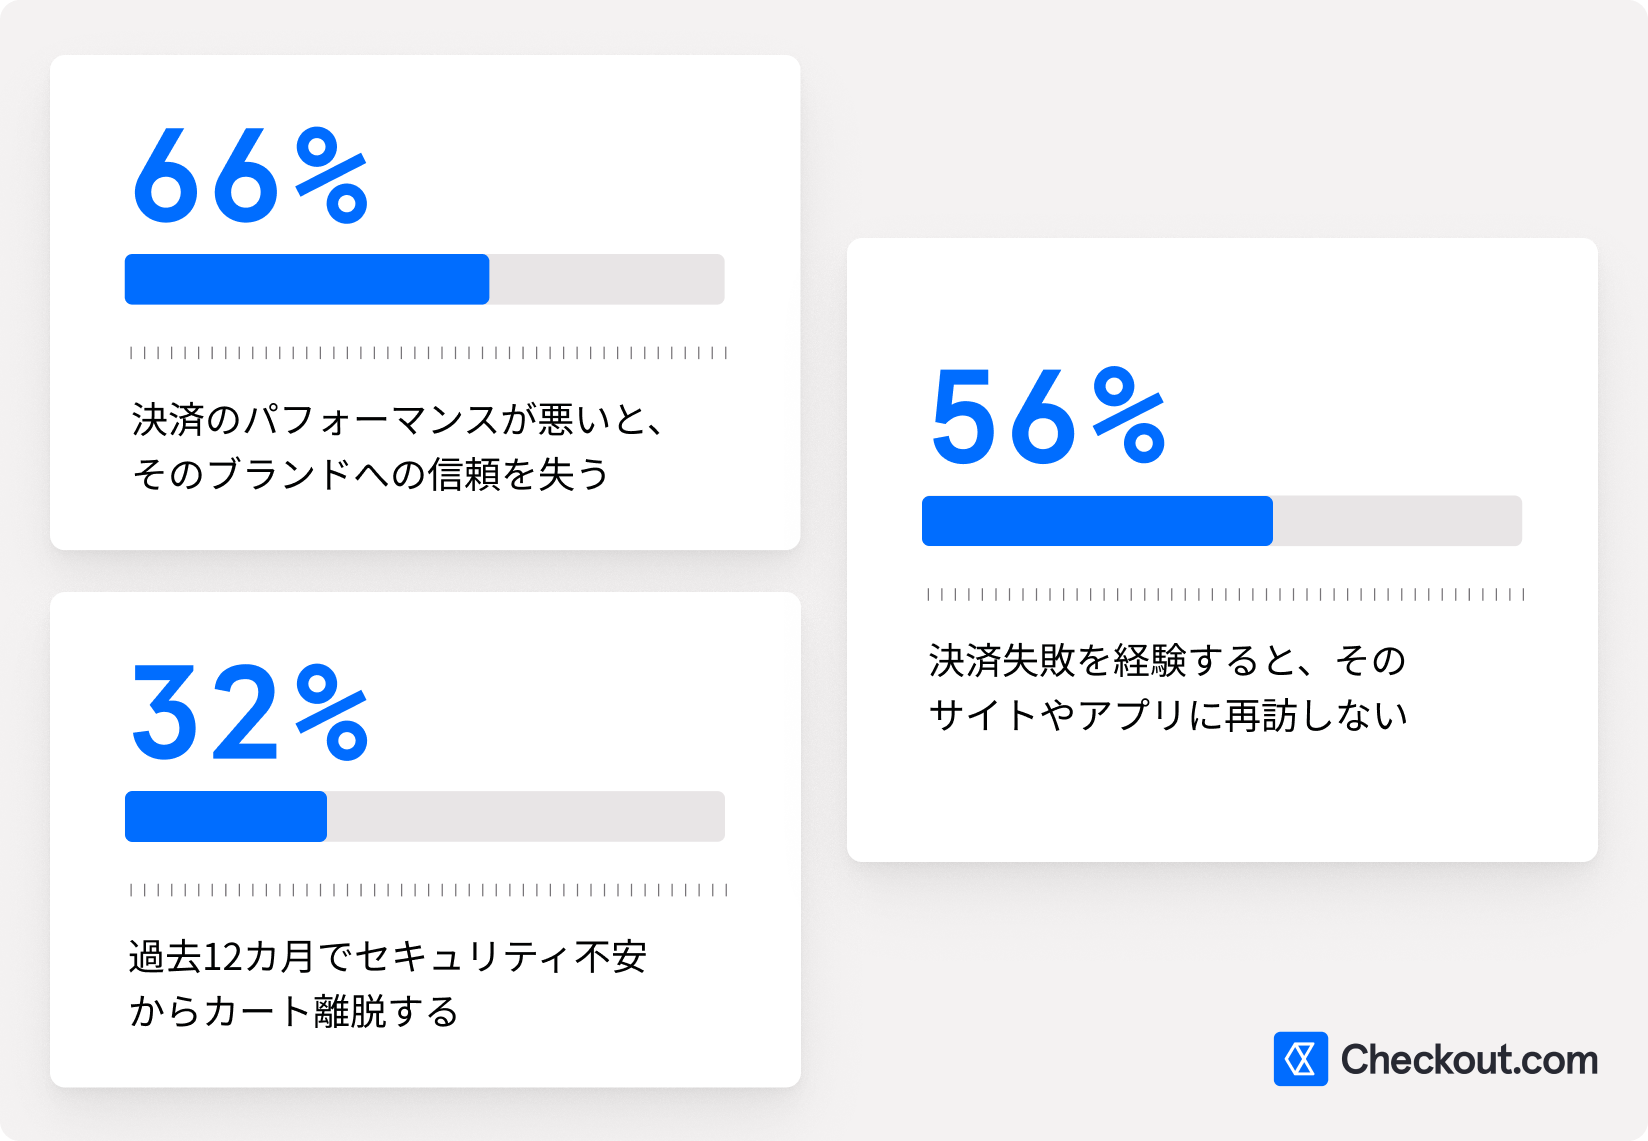Click the blue fill of the 66% bar
The height and width of the screenshot is (1141, 1648).
coord(306,279)
